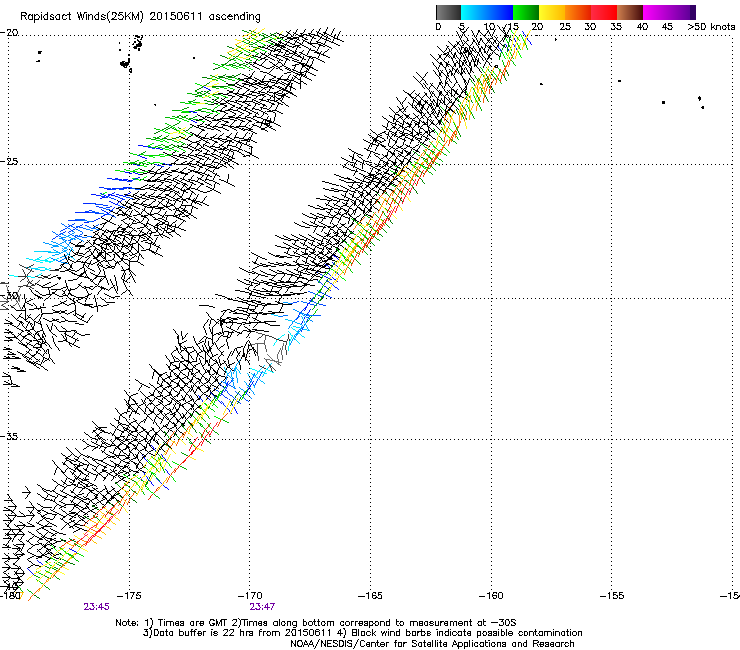Click the purple '23:45' swath time label

[x=96, y=607]
